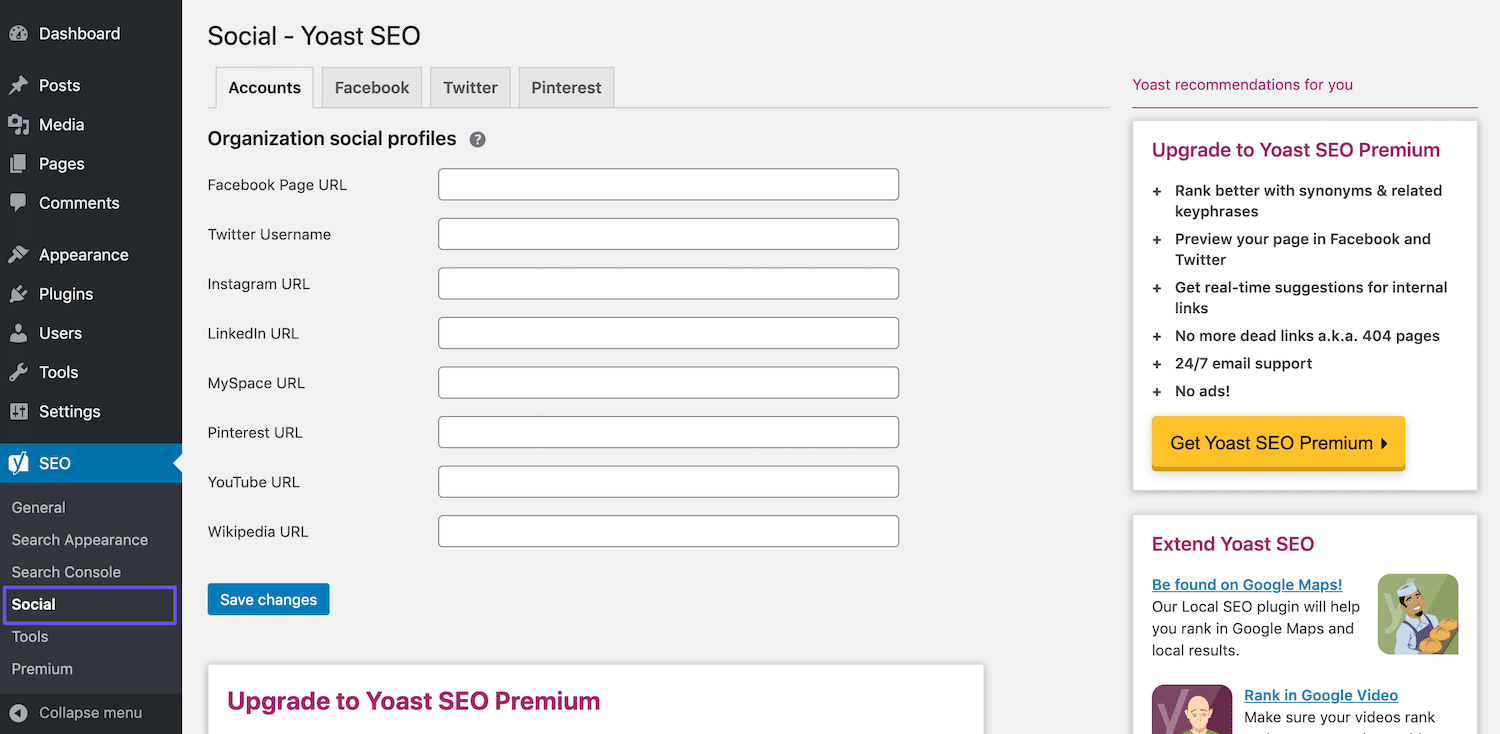Image resolution: width=1500 pixels, height=734 pixels.
Task: Select Search Appearance under SEO
Action: [x=79, y=539]
